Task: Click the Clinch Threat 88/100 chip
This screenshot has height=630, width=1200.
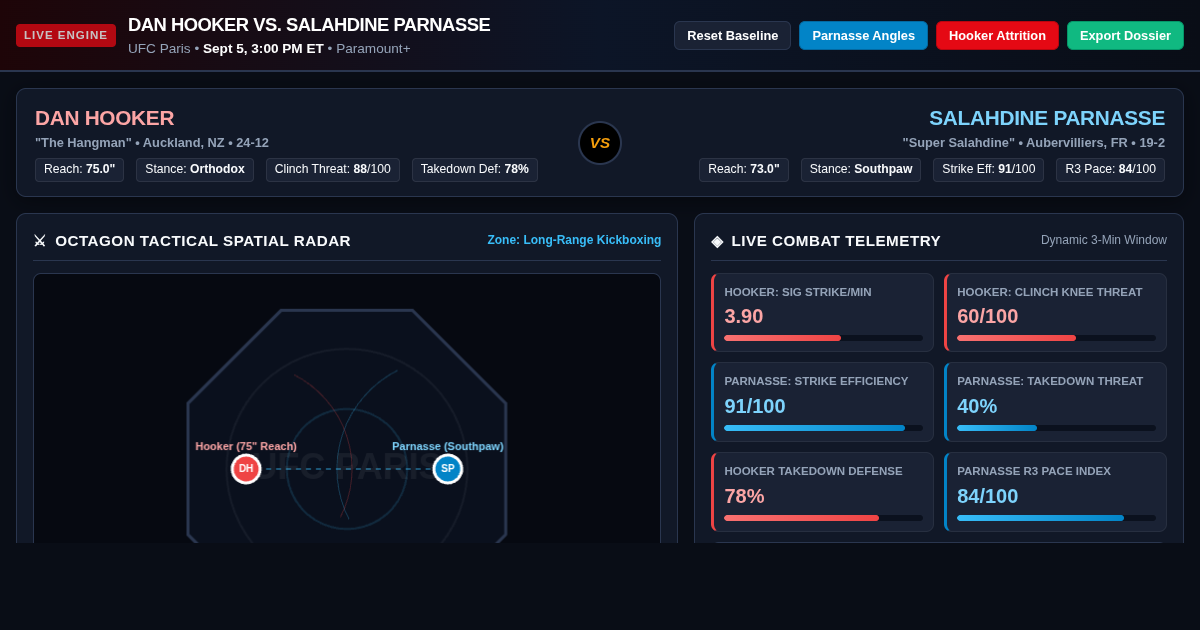Action: point(333,170)
